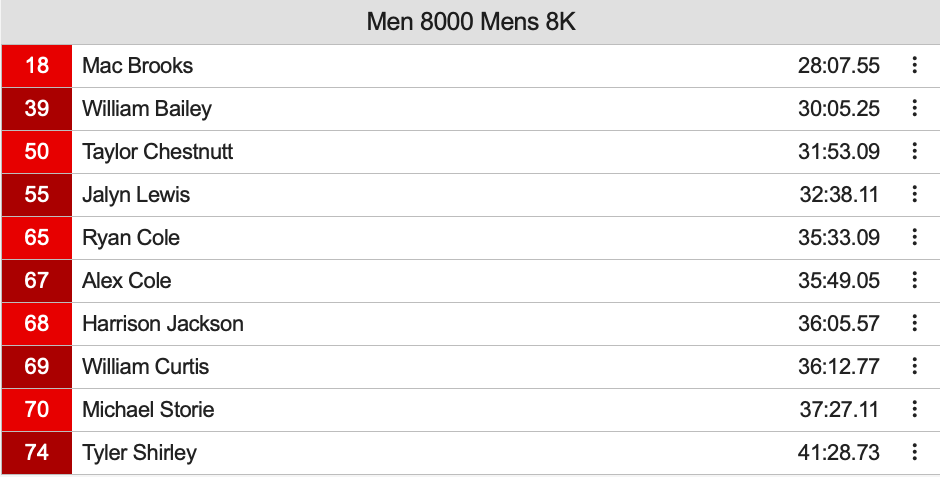
Task: Select the Jalyn Lewis result row
Action: pyautogui.click(x=450, y=195)
